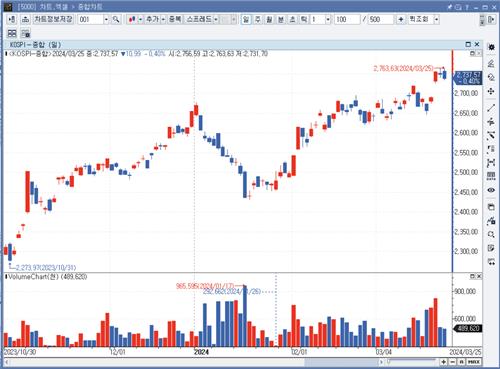Click the VolumeChart(전) indicator label
The image size is (500, 369).
click(47, 277)
